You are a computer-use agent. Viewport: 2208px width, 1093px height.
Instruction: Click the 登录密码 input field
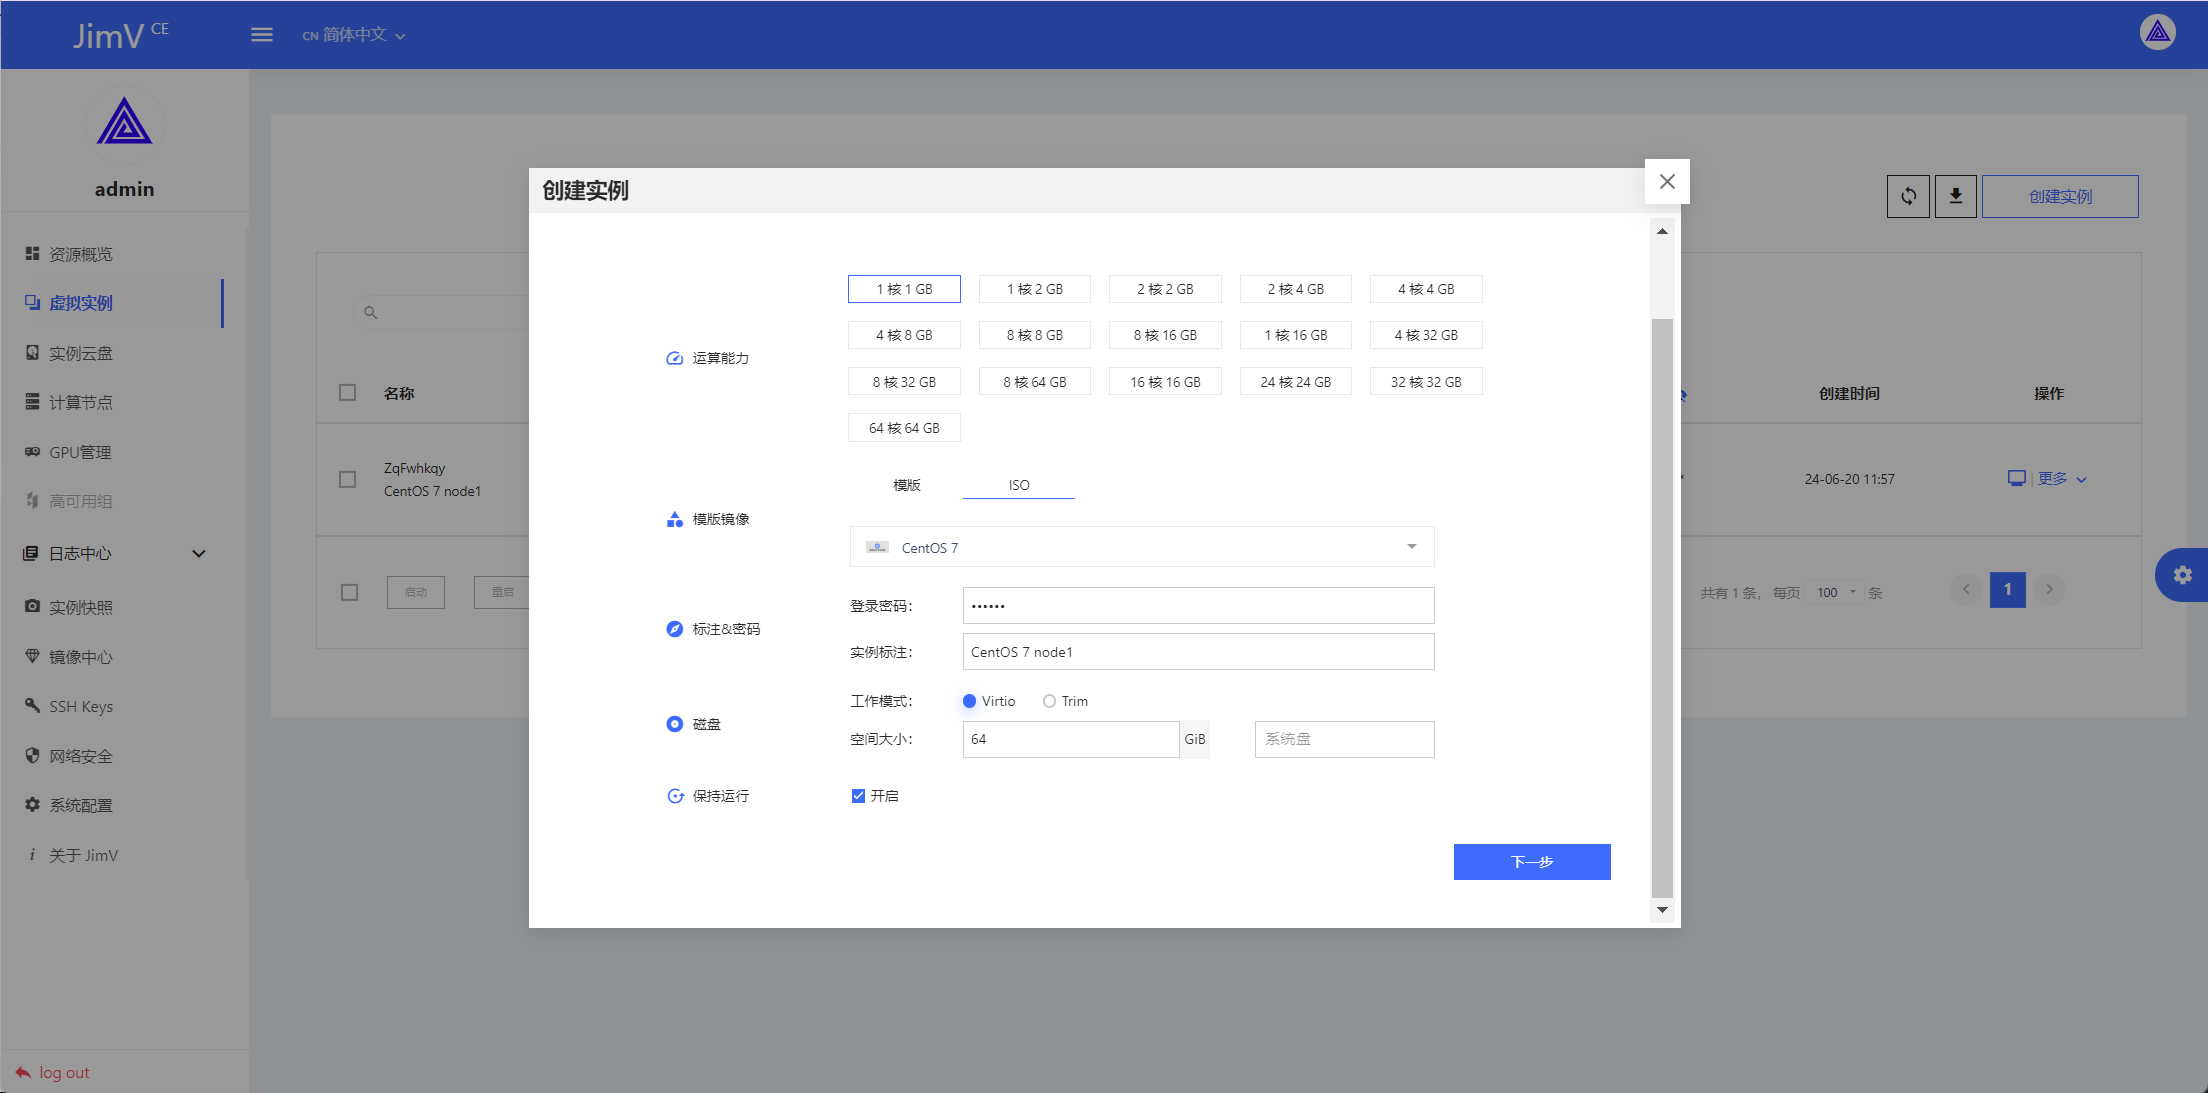tap(1198, 606)
